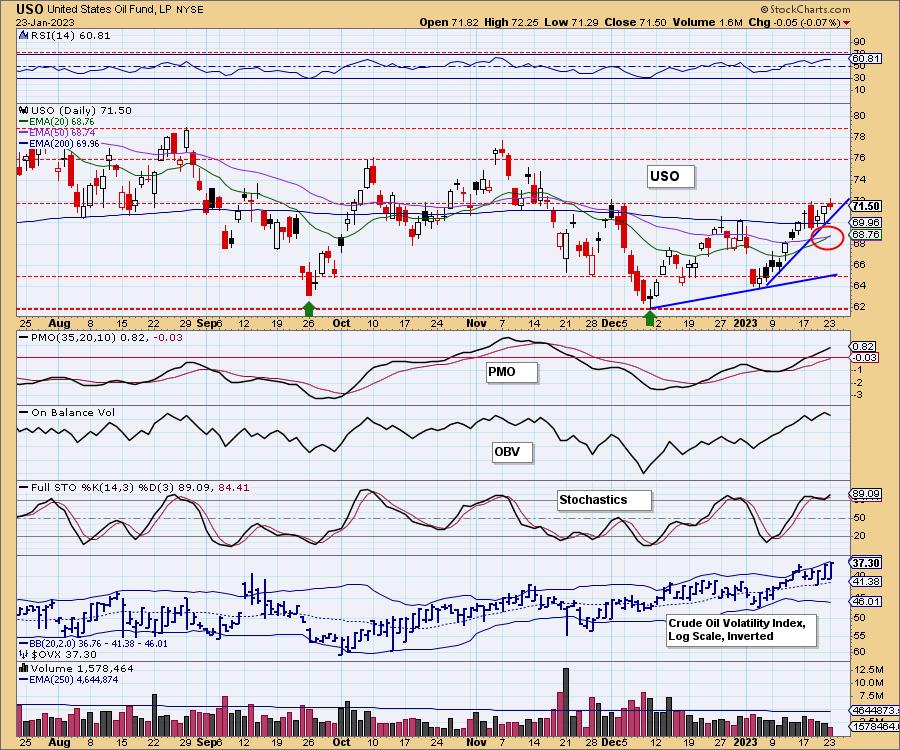
Task: Click the 'Volume 1,578,464' label
Action: (x=76, y=668)
